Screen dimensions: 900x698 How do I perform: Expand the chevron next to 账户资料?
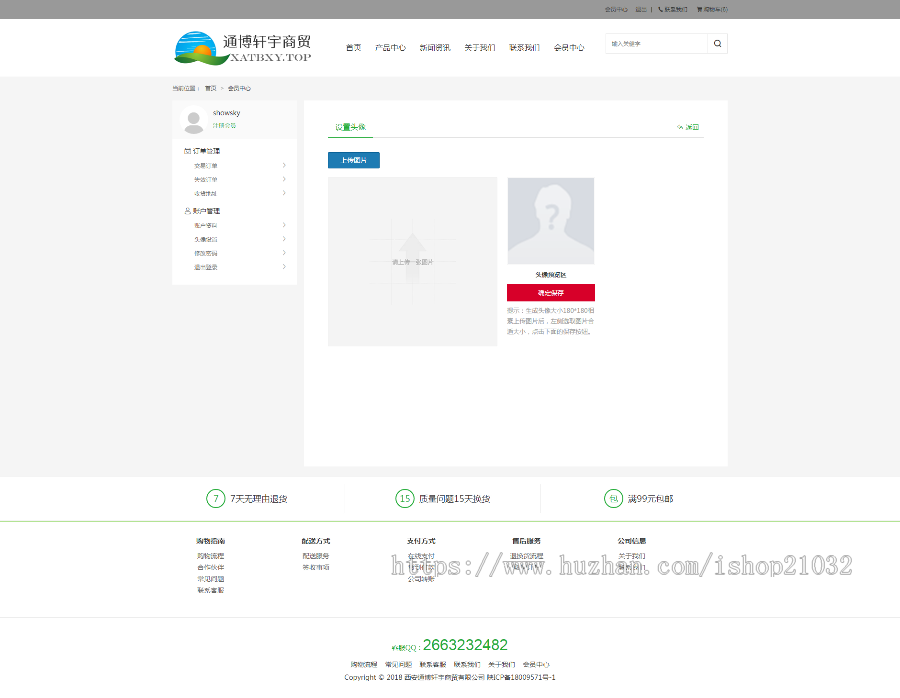click(x=284, y=224)
